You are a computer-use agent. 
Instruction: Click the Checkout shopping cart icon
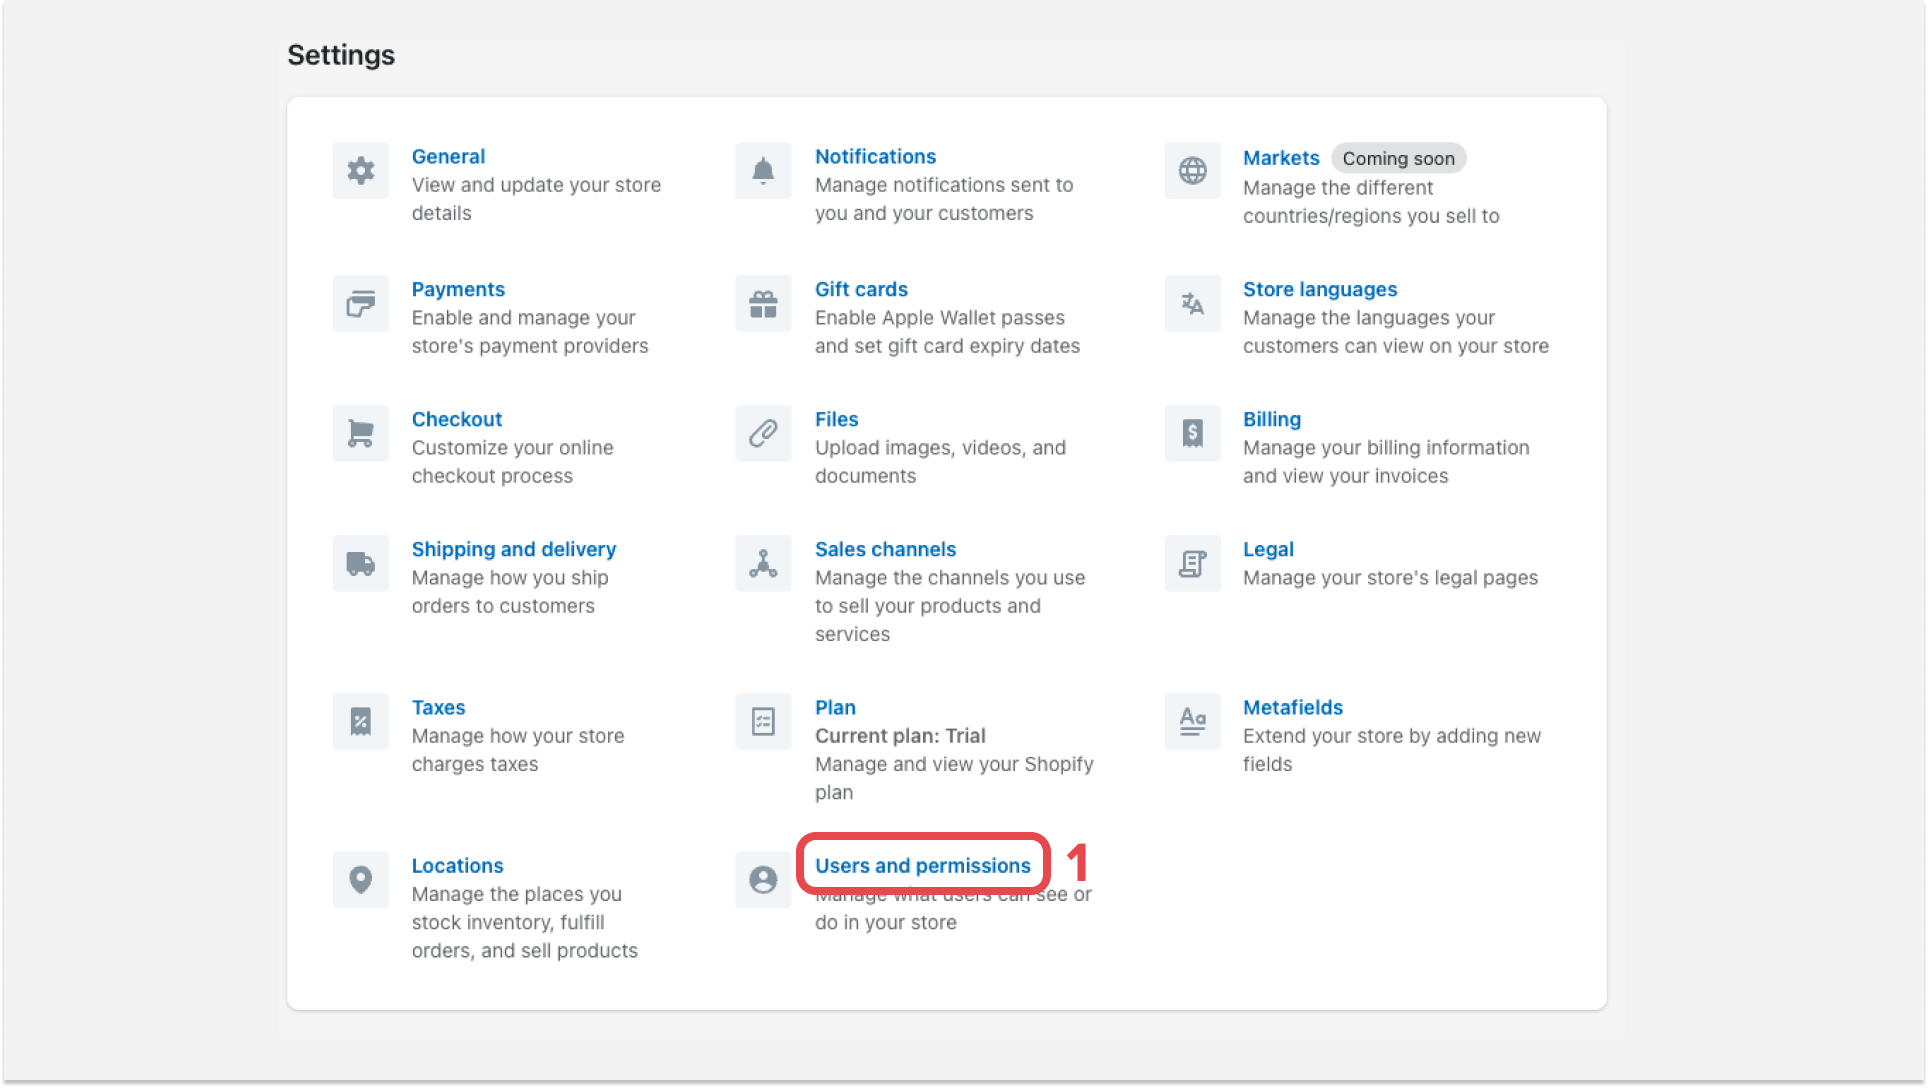point(360,433)
